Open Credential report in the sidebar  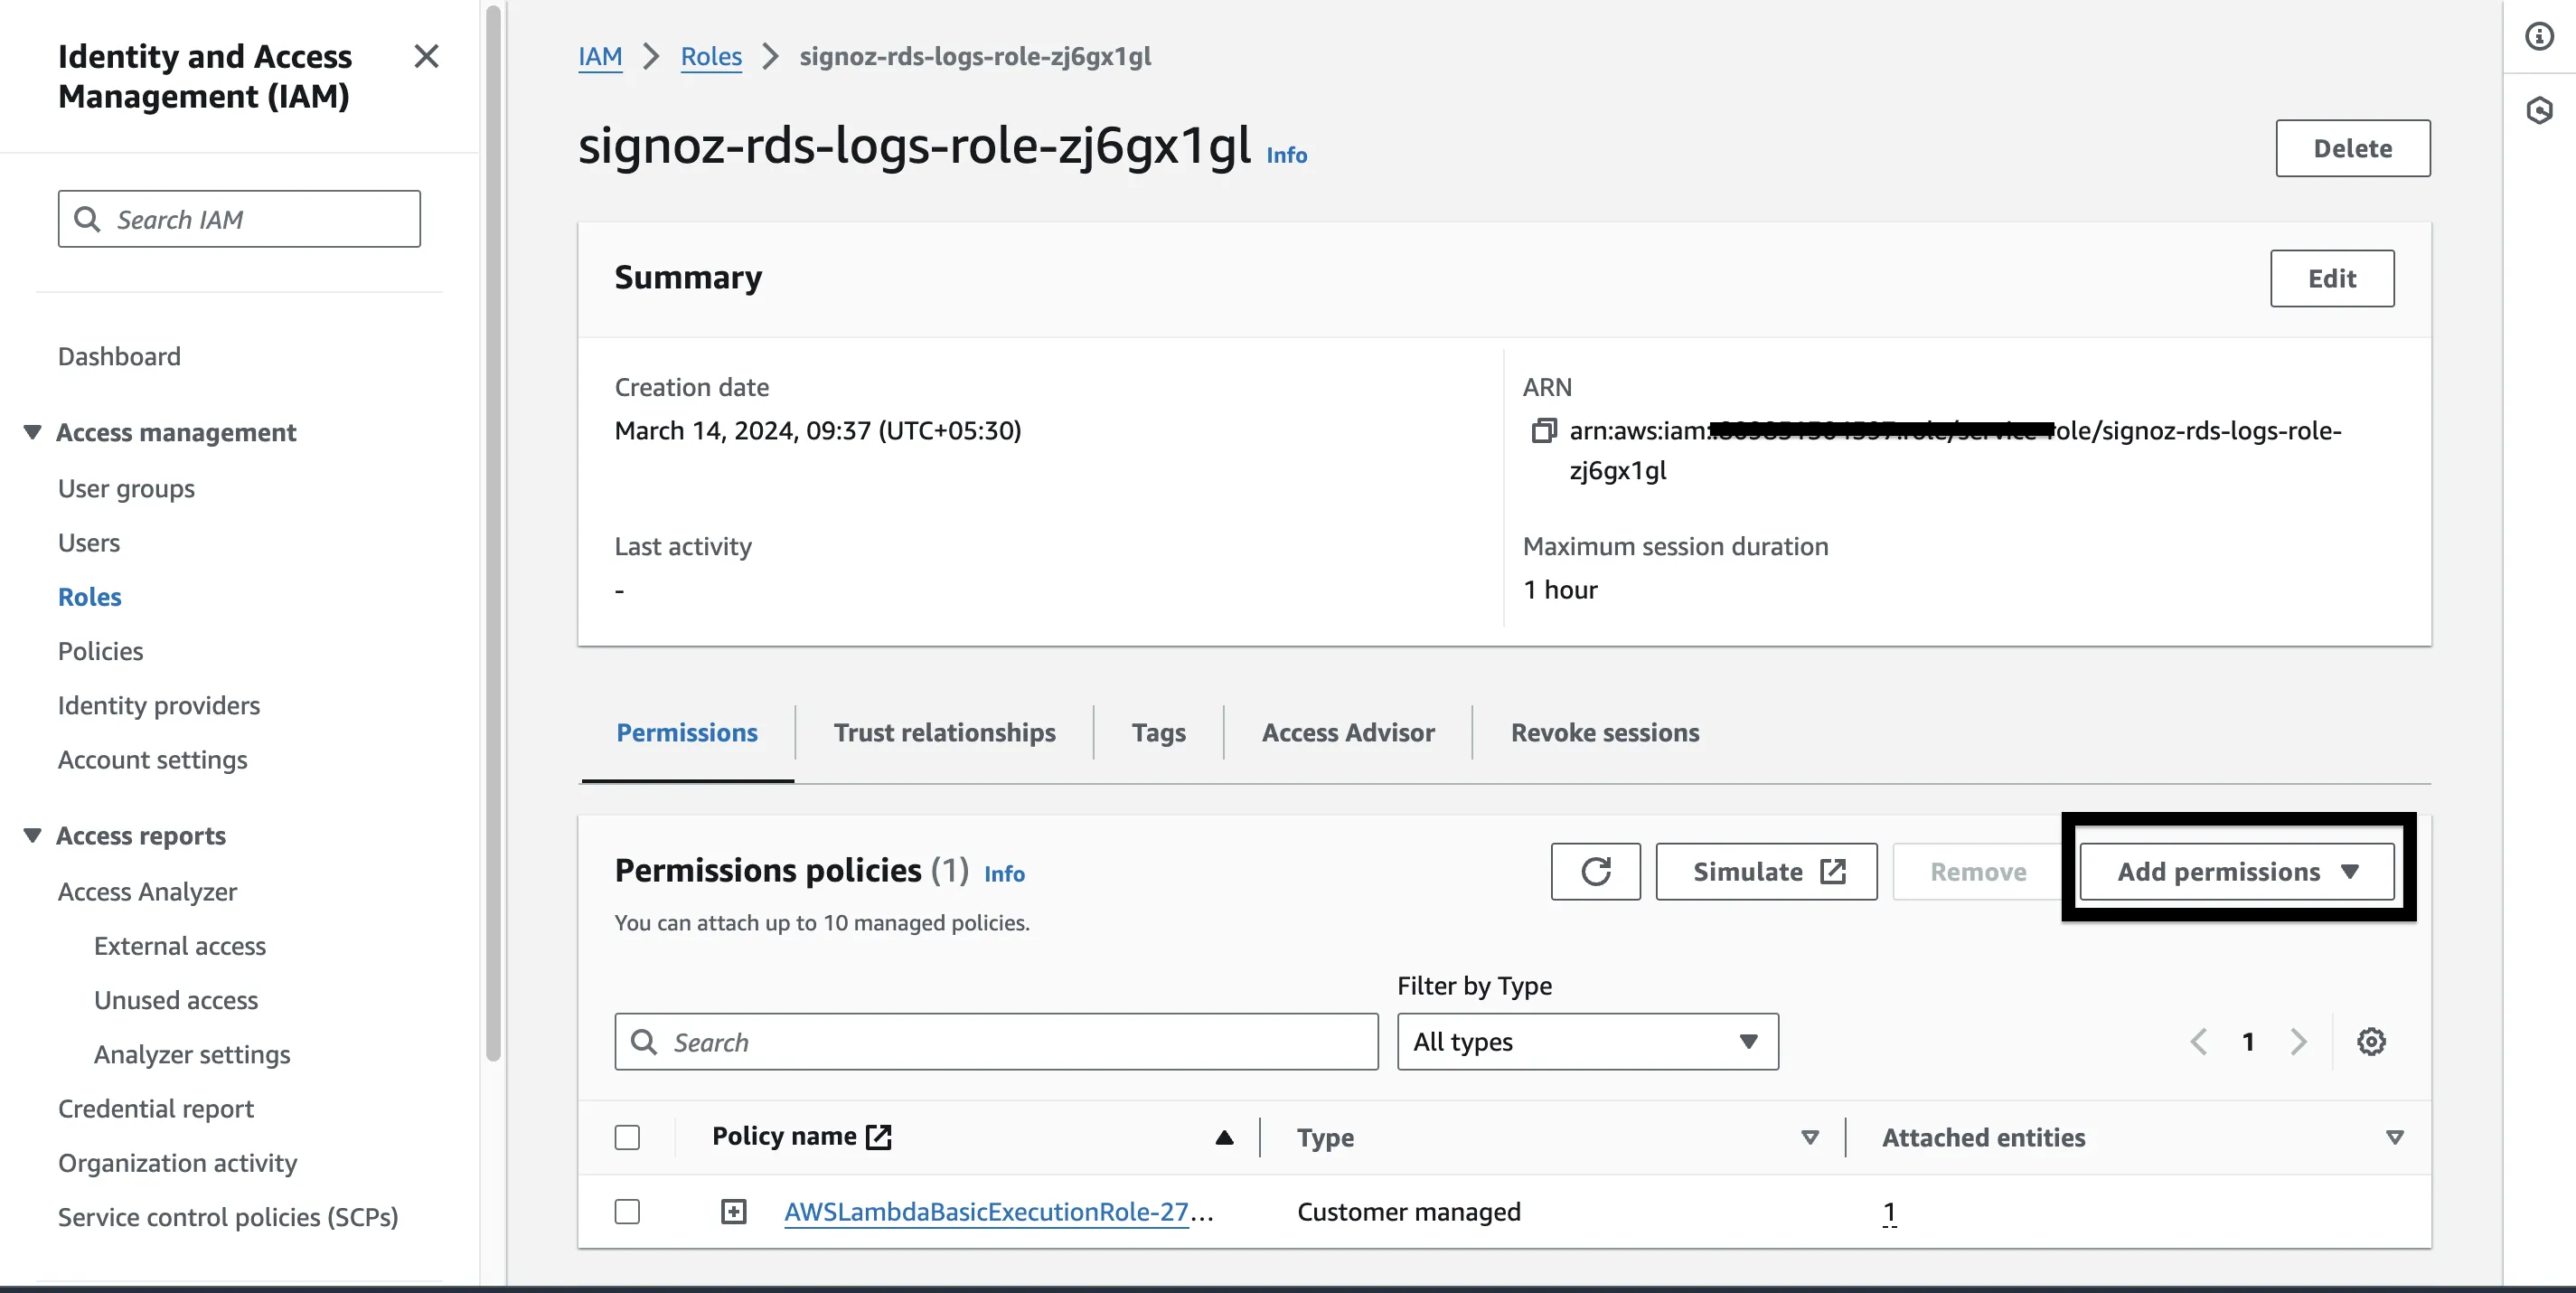pos(156,1108)
